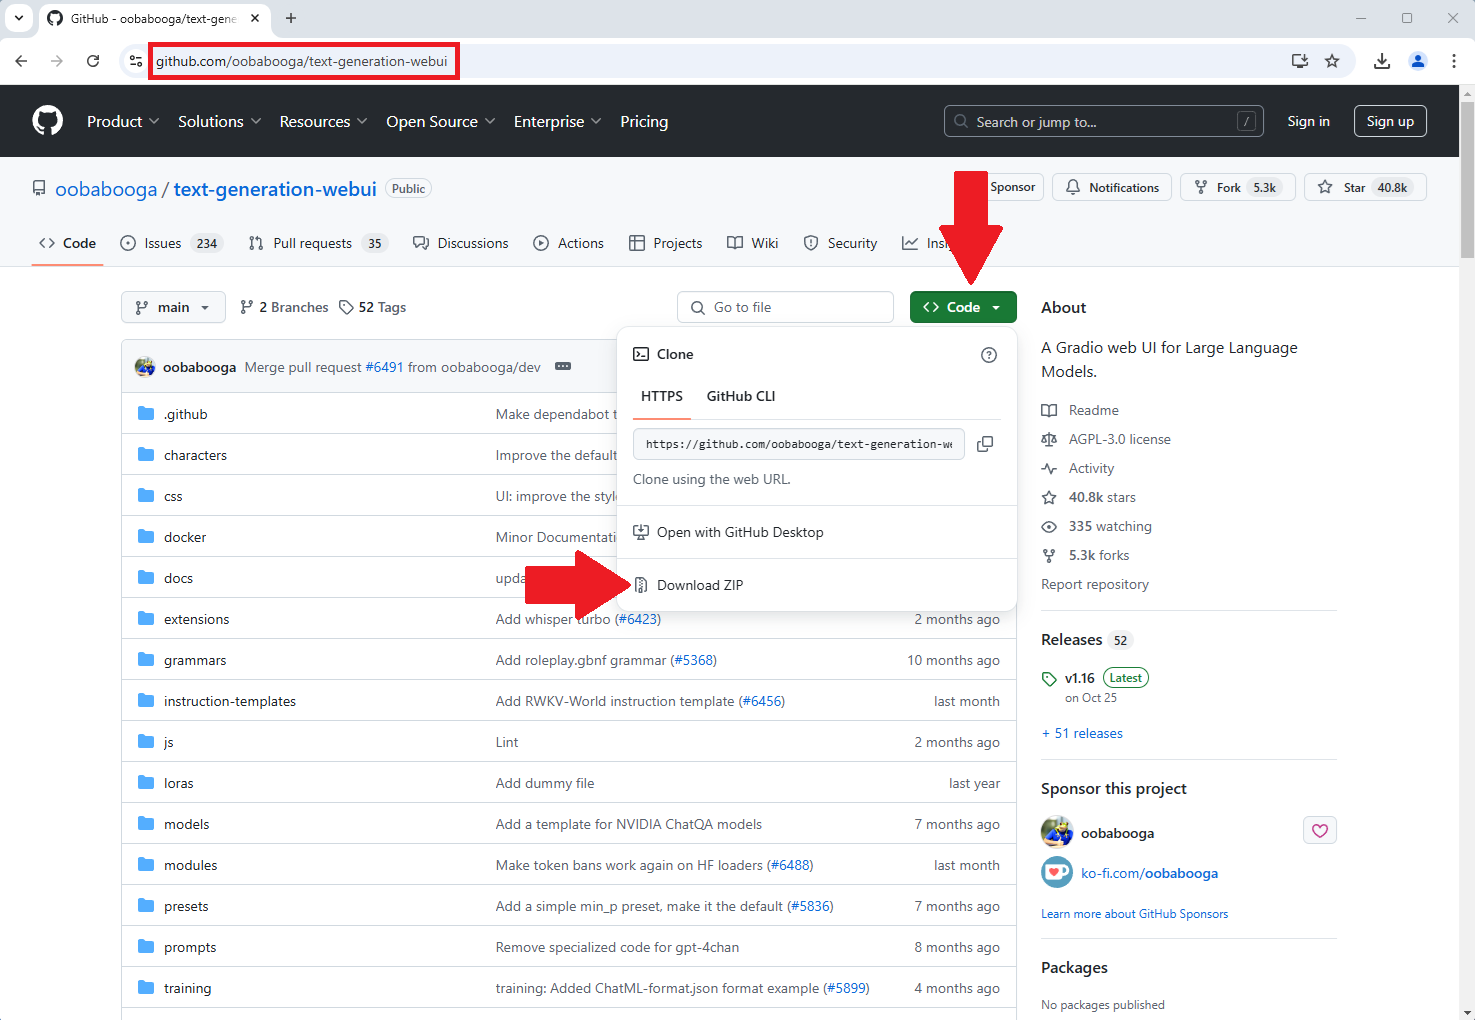The image size is (1475, 1020).
Task: Open clone help question mark
Action: coord(989,355)
